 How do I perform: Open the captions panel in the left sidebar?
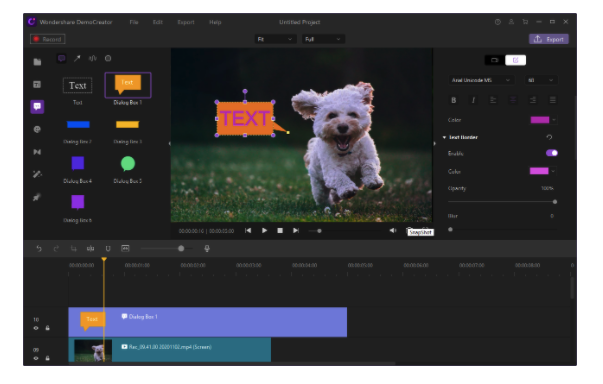pos(37,84)
